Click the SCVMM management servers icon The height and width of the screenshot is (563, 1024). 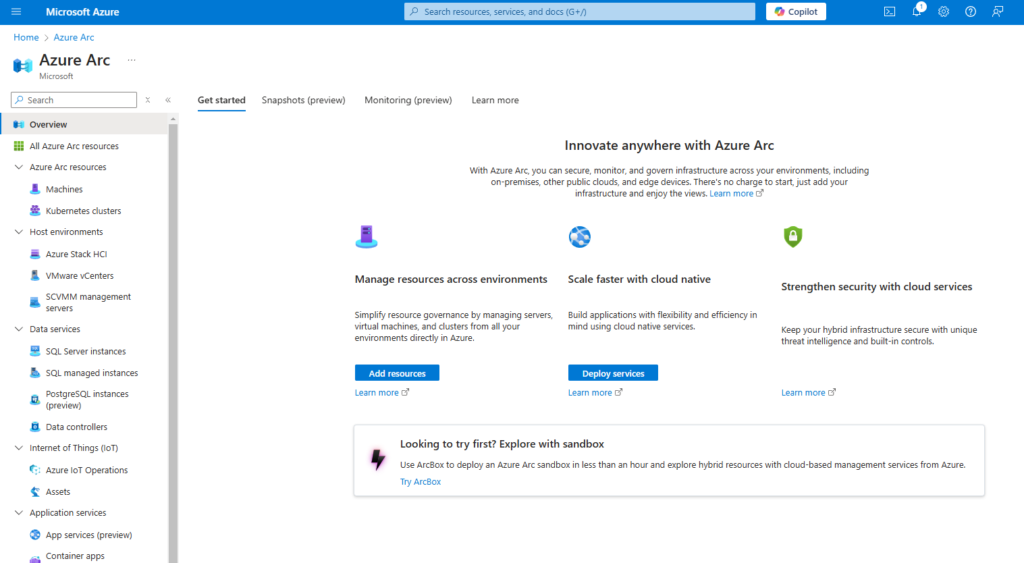point(35,302)
